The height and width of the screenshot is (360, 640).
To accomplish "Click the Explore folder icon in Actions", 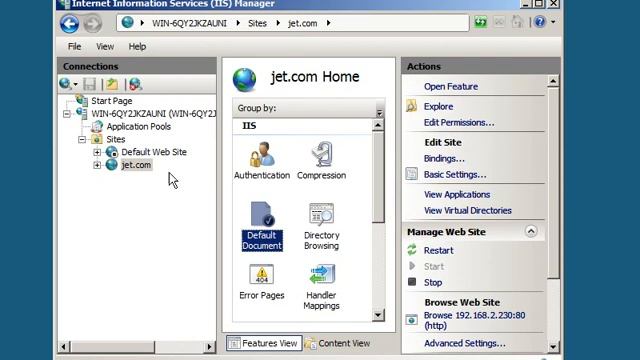I will click(x=411, y=106).
